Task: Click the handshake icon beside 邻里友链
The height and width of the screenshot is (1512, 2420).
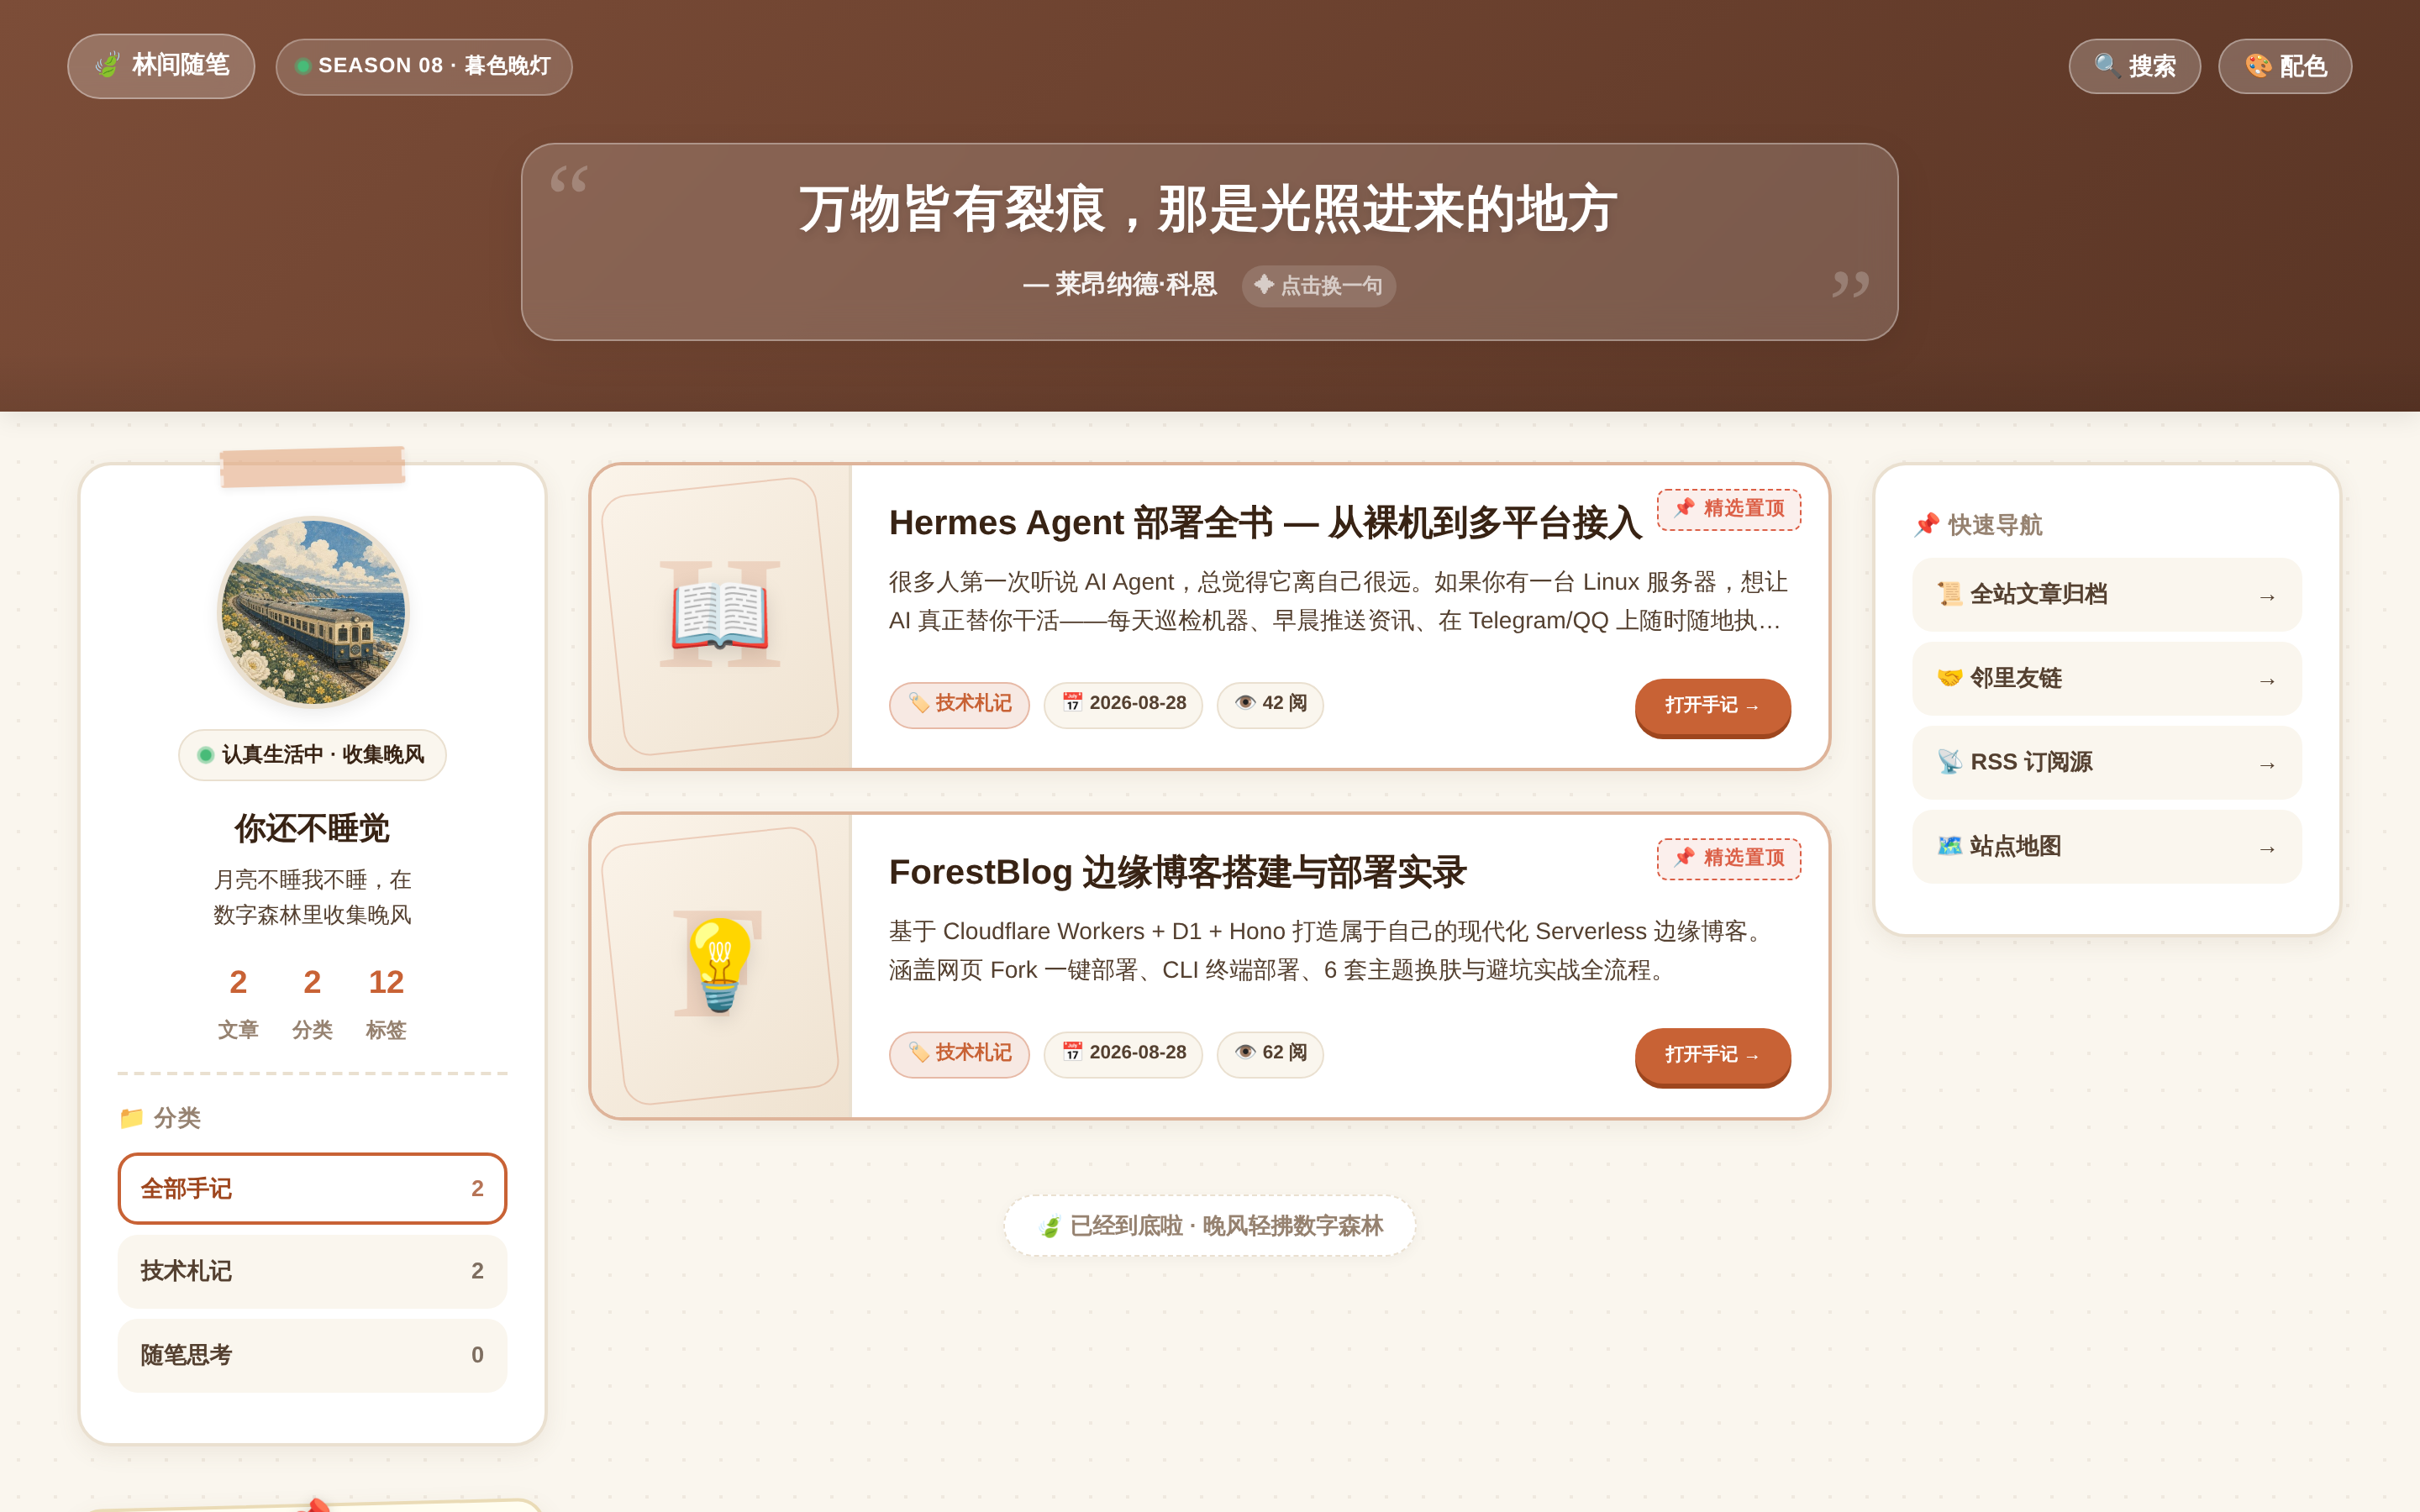Action: [1949, 678]
